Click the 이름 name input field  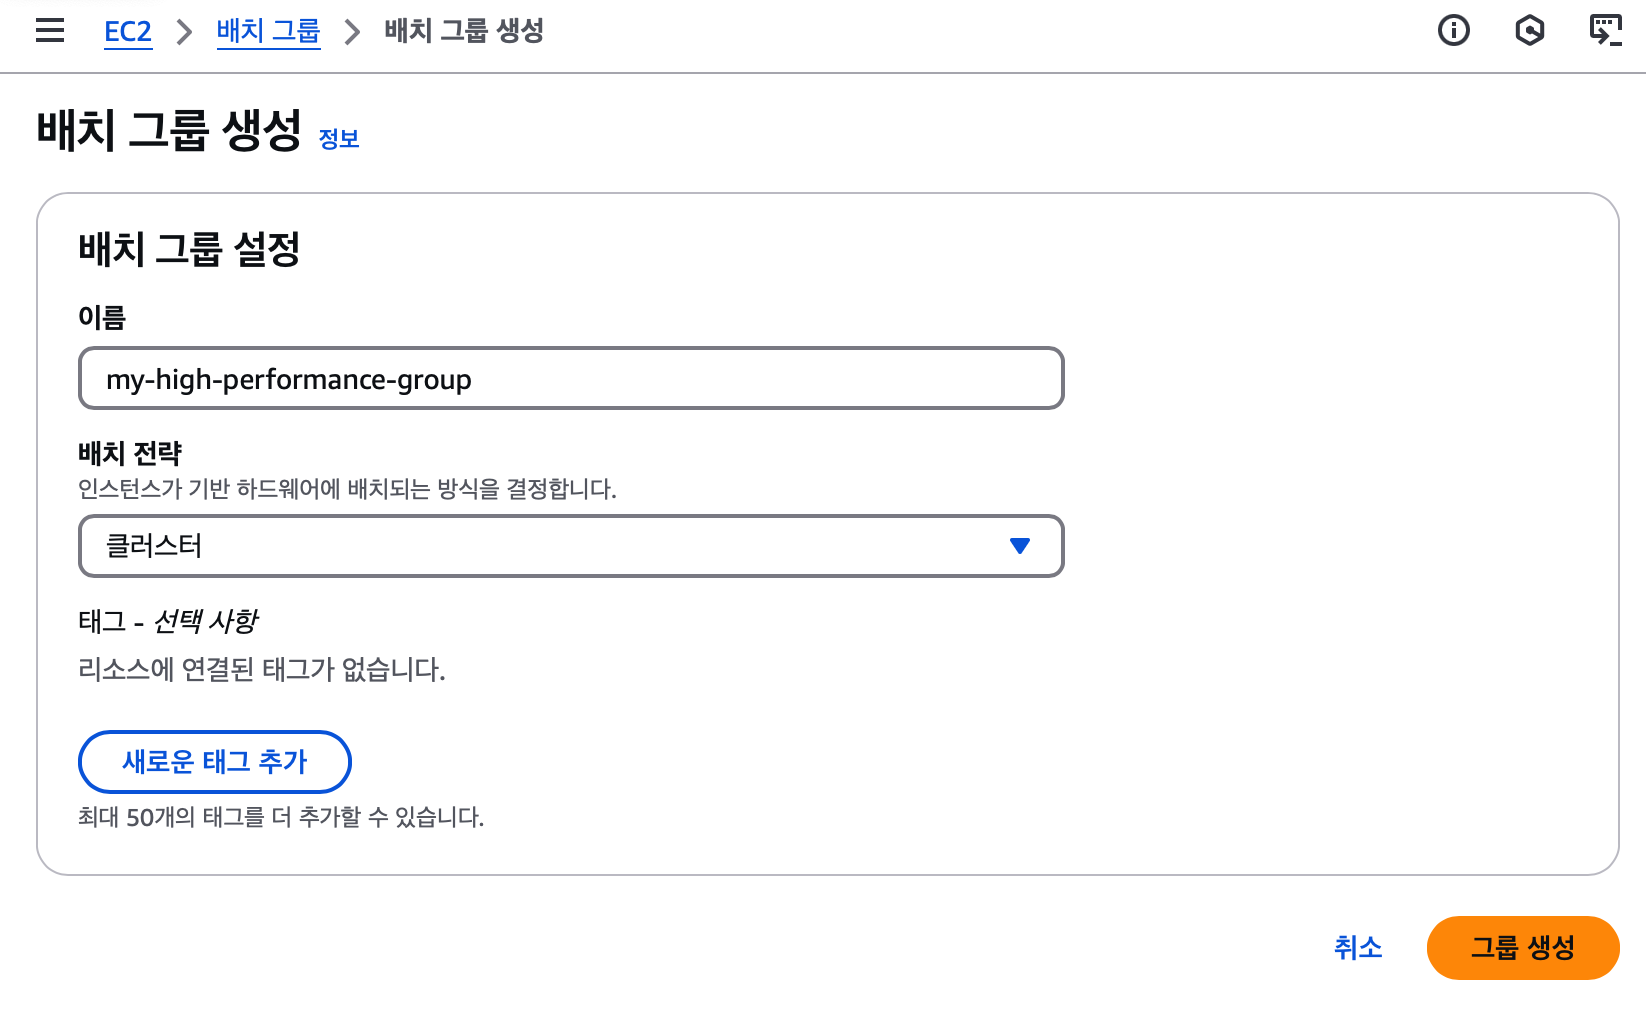pyautogui.click(x=570, y=379)
